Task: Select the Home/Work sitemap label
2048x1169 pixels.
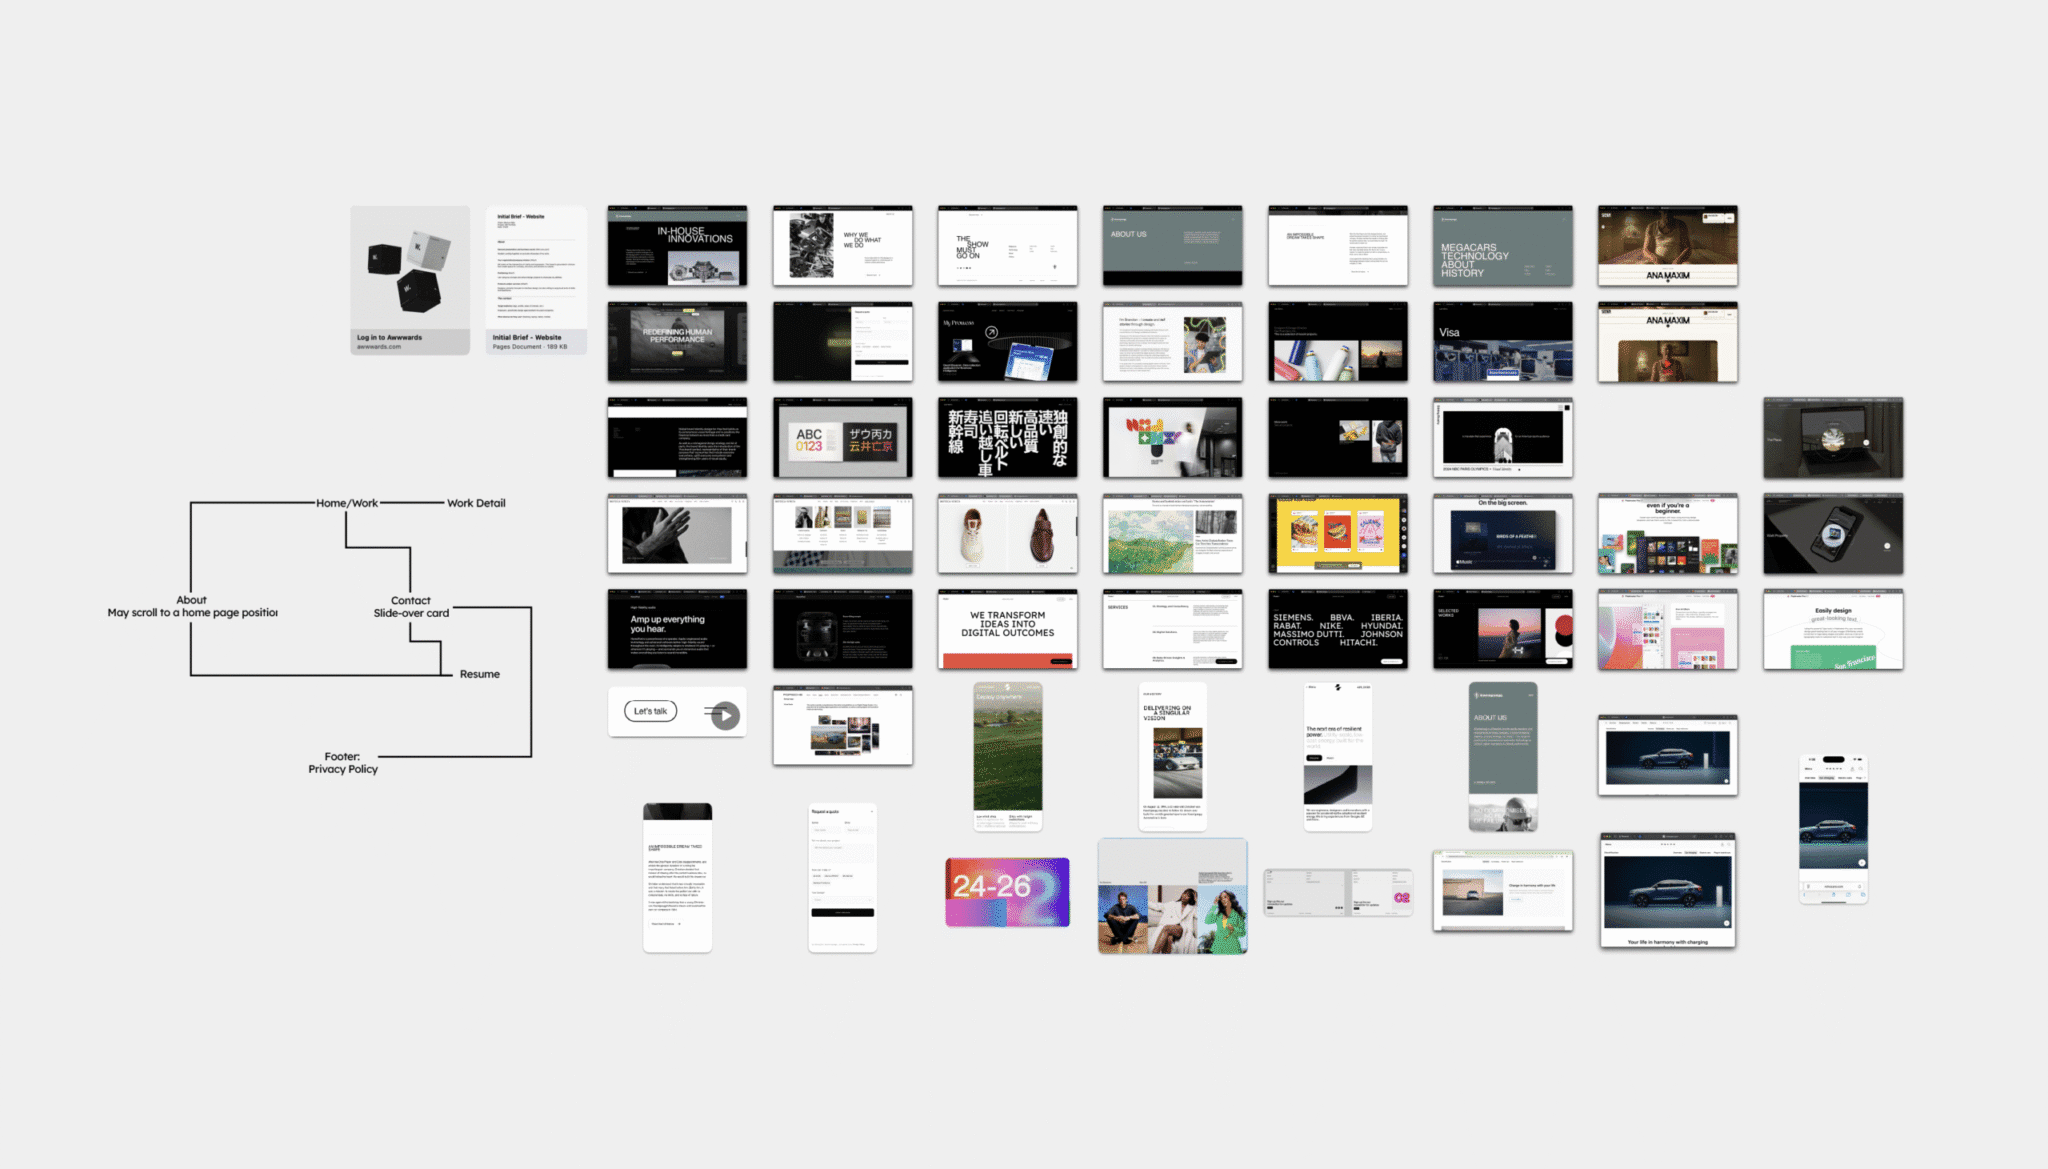Action: (x=347, y=503)
